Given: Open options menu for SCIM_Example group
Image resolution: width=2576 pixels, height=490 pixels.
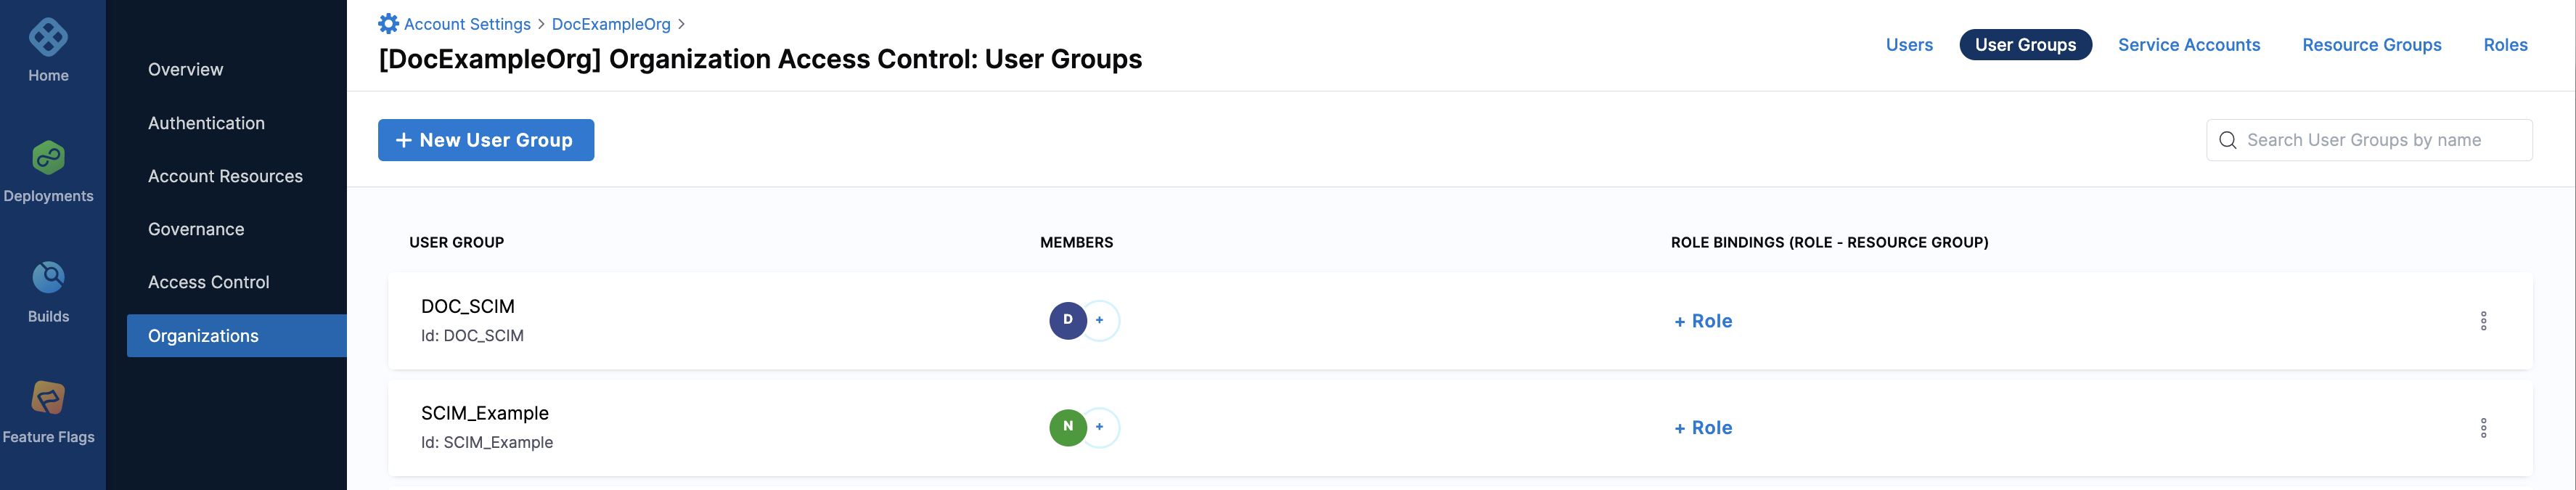Looking at the screenshot, I should point(2483,428).
